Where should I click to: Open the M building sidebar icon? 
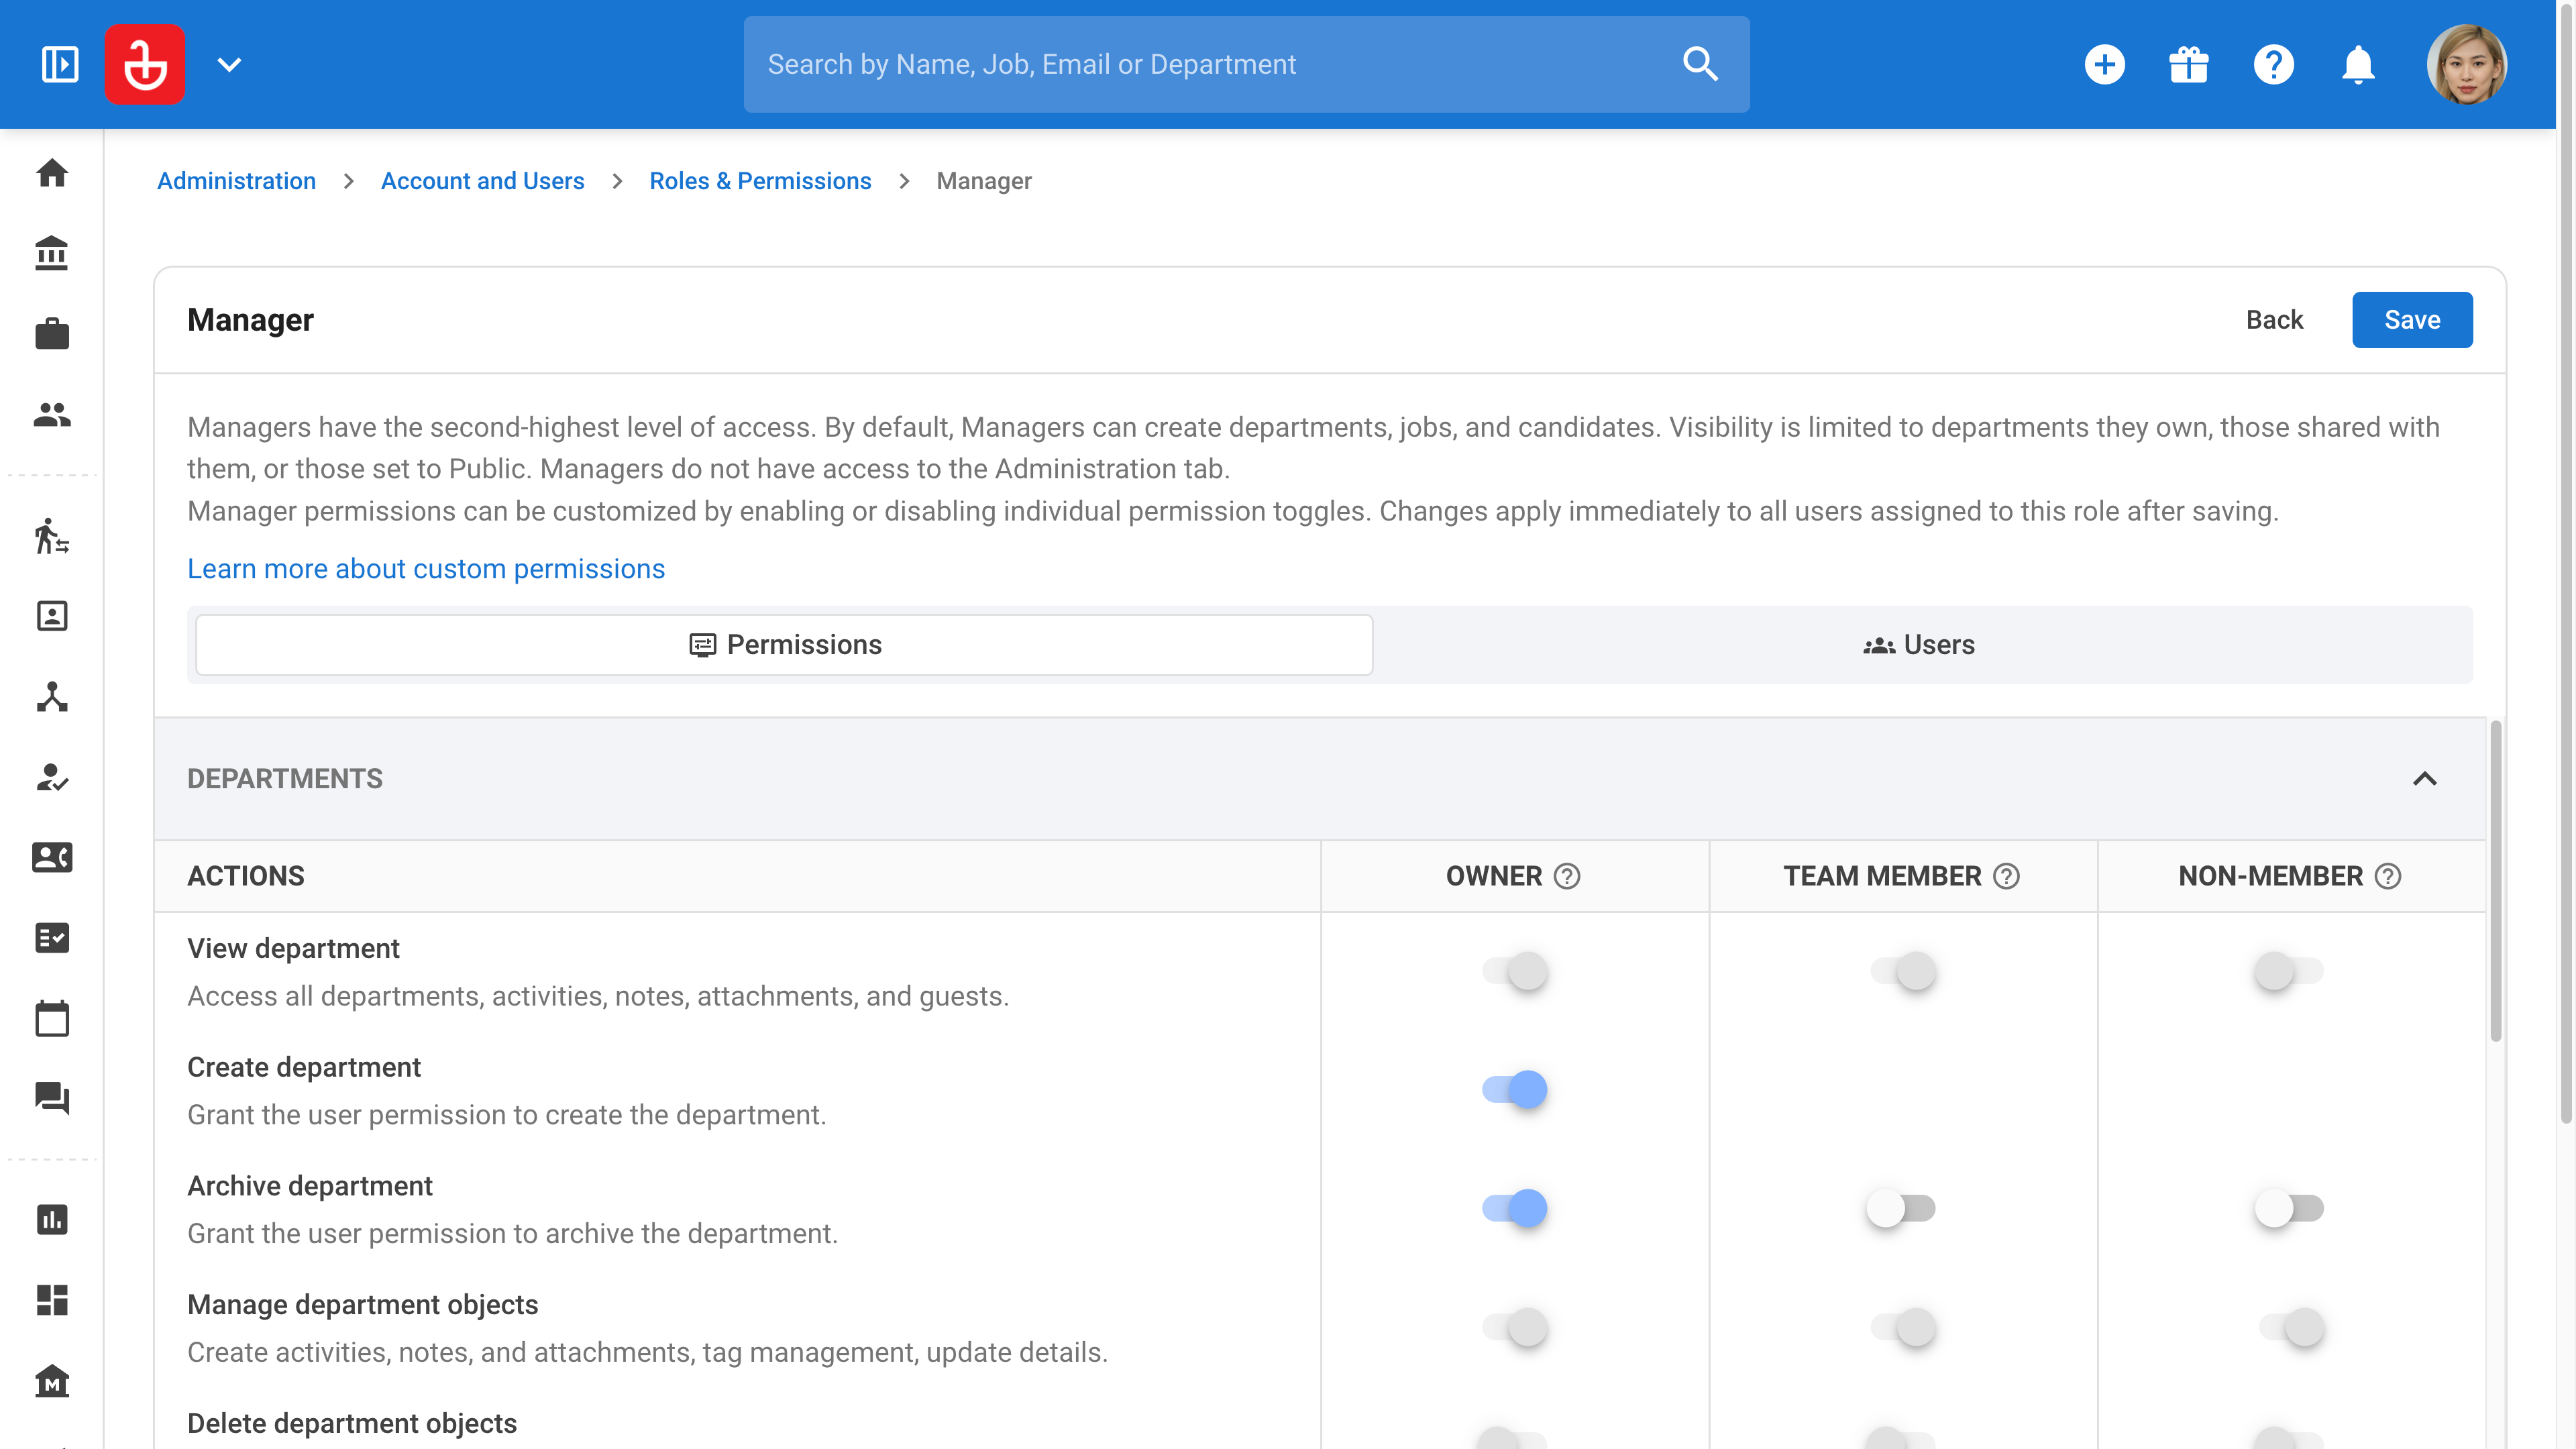[52, 1381]
